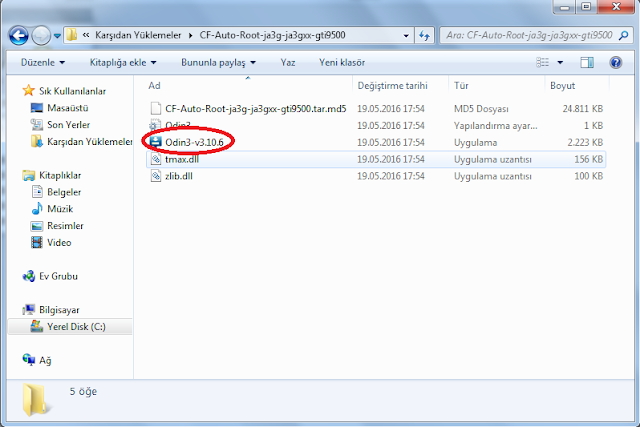The image size is (640, 427).
Task: Select Karşıdan Yüklemeler in address breadcrumb
Action: pyautogui.click(x=138, y=35)
